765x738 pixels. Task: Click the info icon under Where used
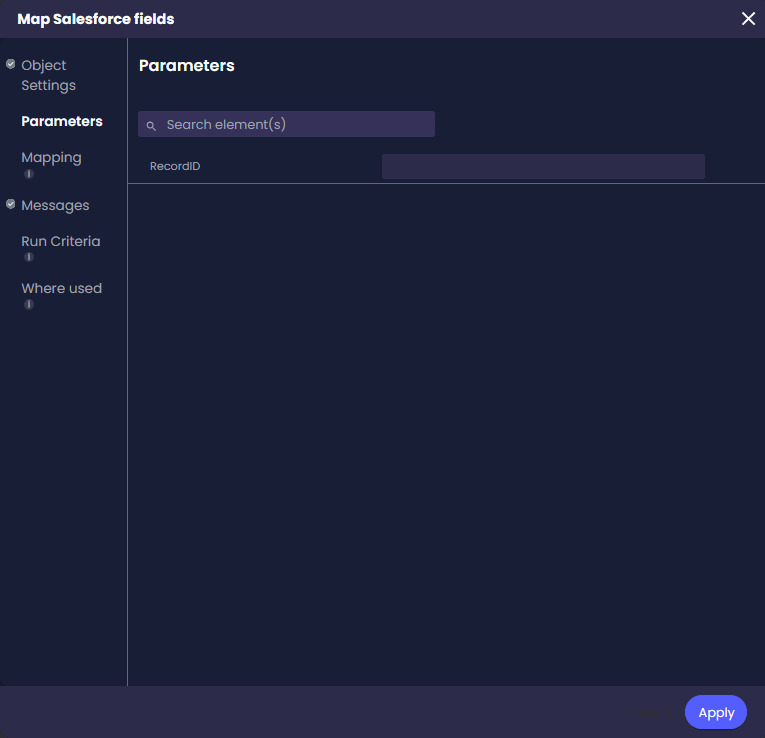pyautogui.click(x=29, y=304)
